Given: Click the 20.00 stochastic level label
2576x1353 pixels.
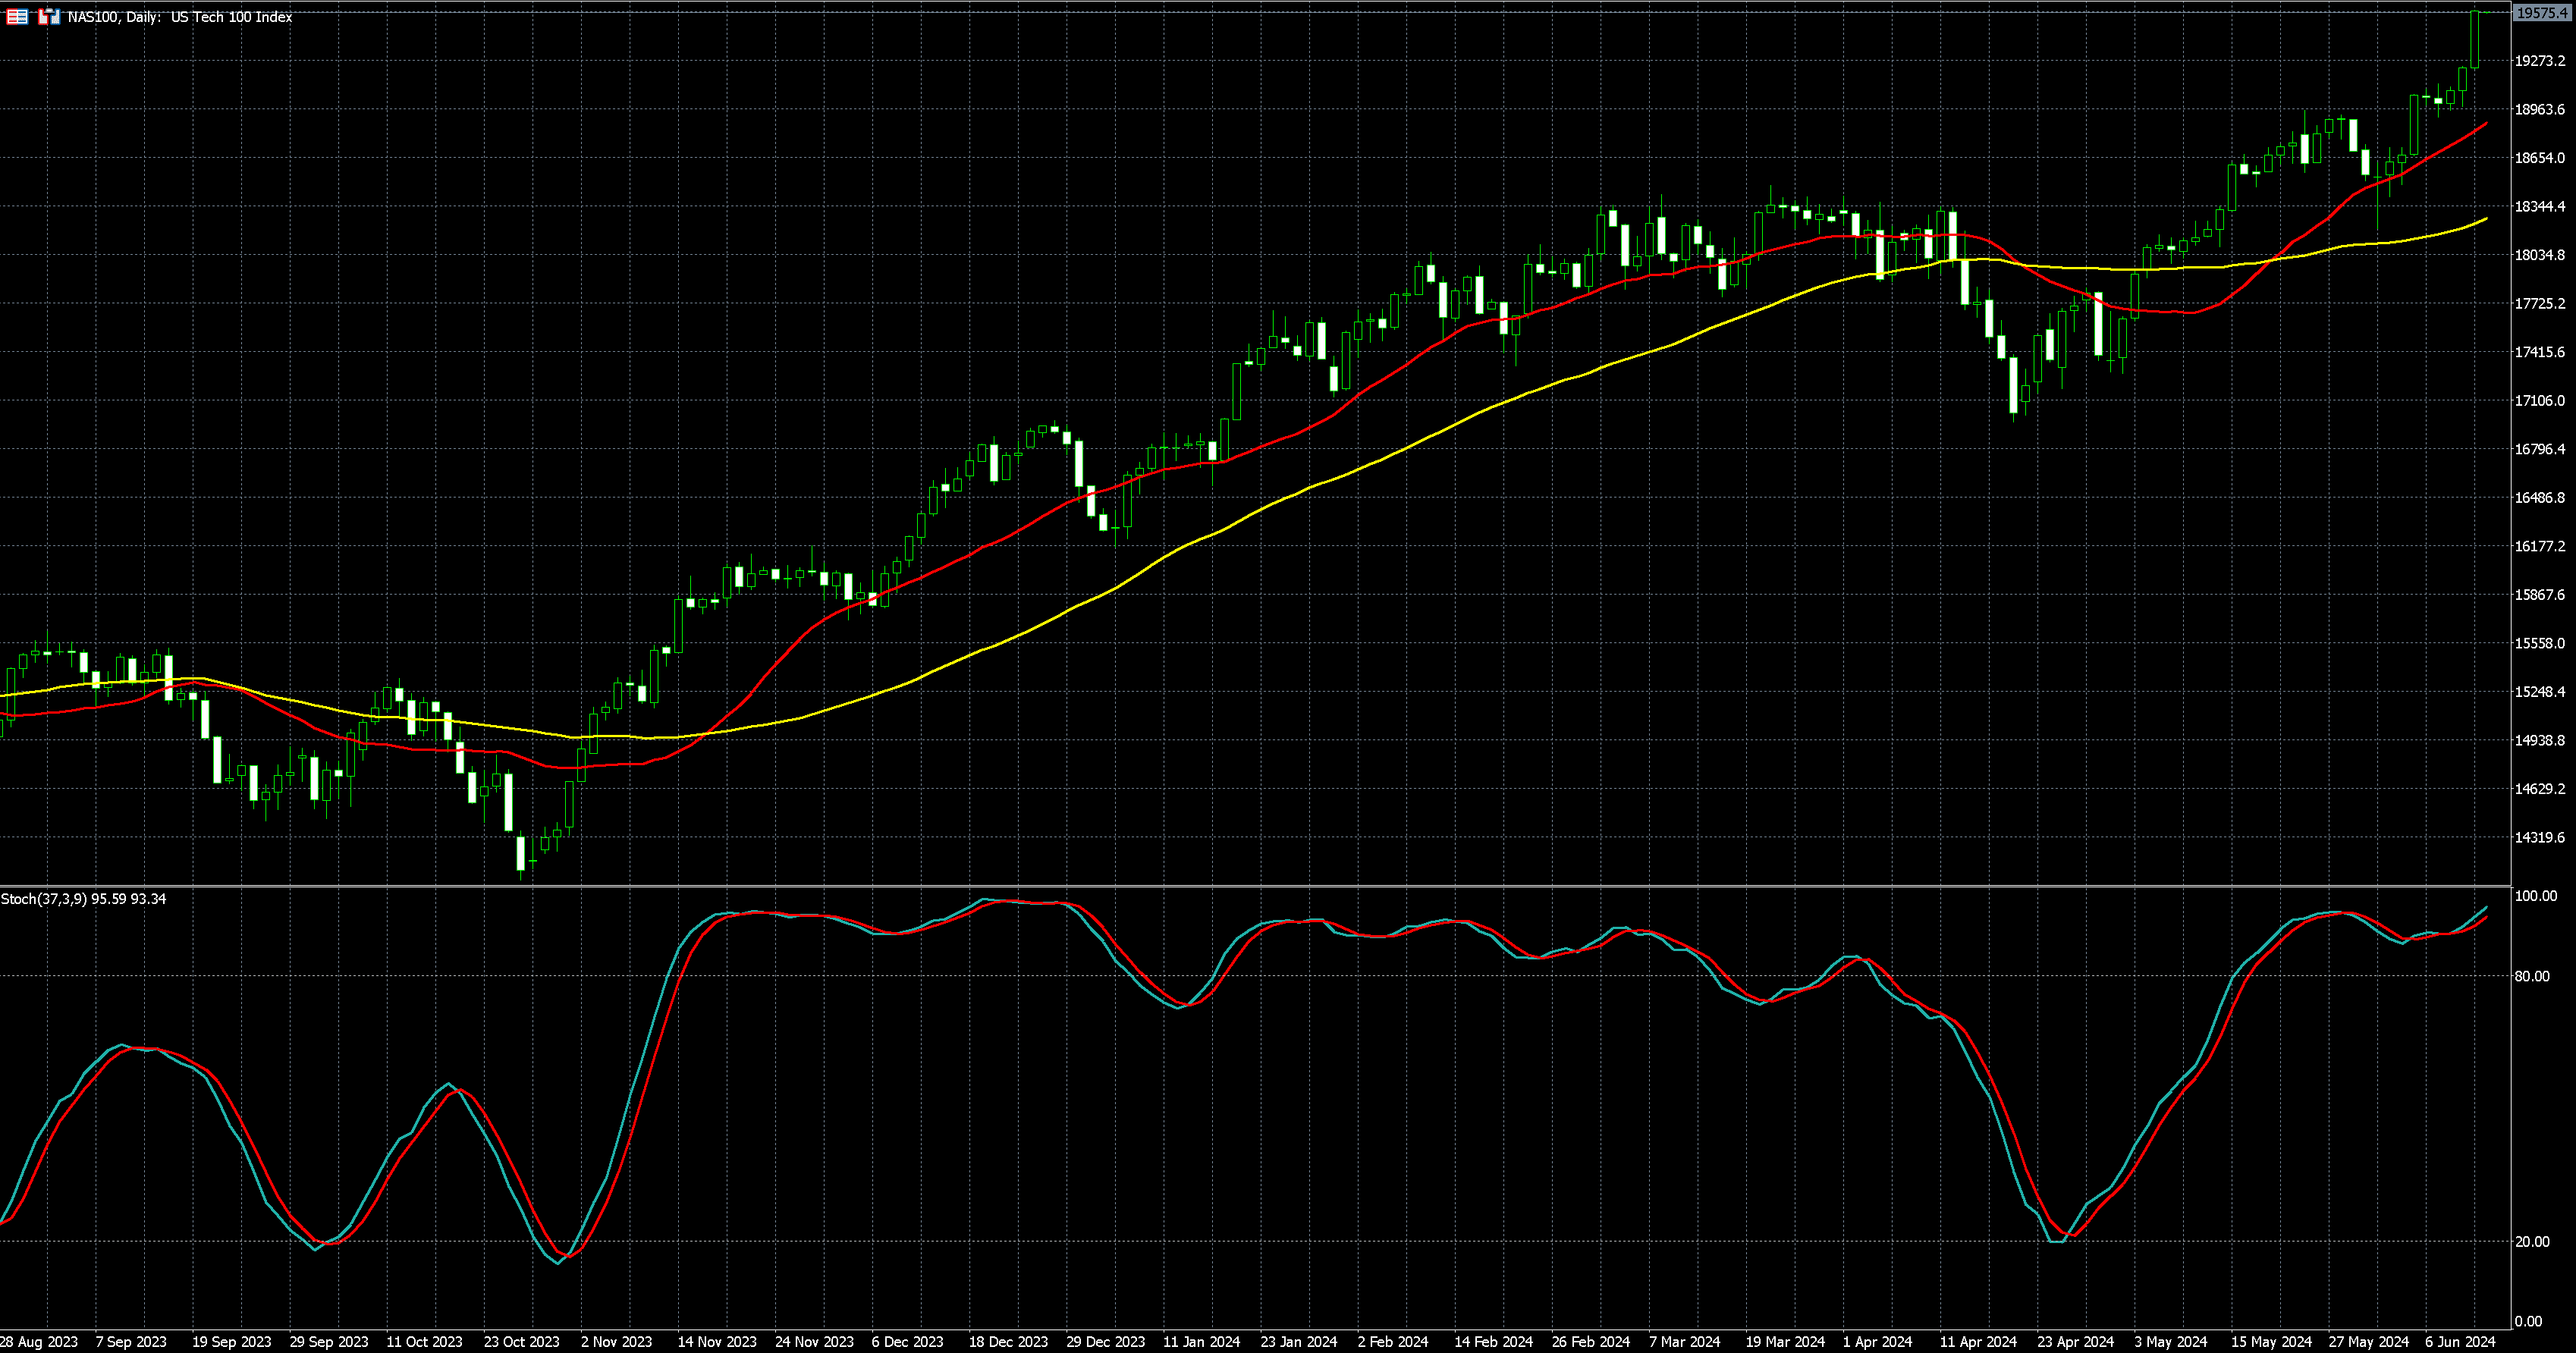Looking at the screenshot, I should point(2531,1242).
